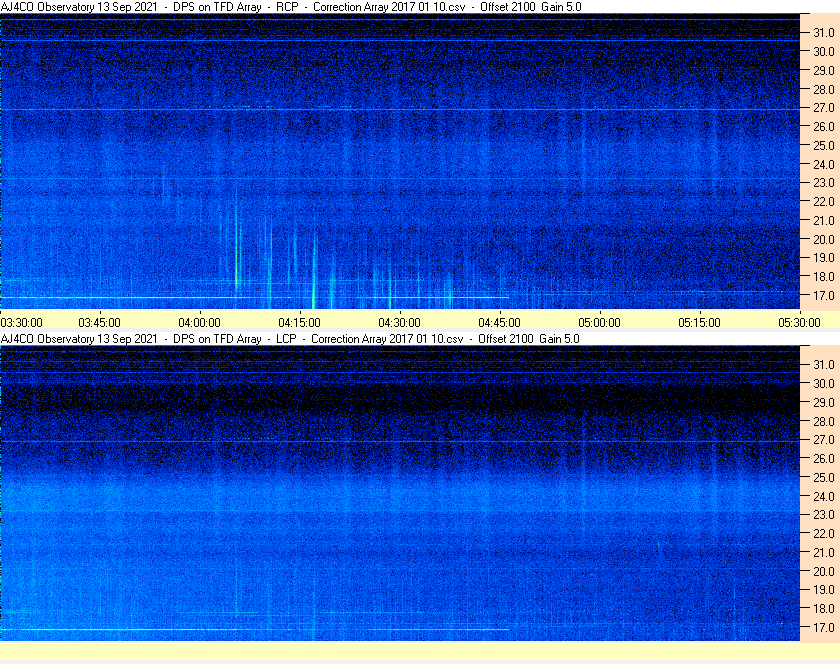Click the 03:45:00 time axis label

(x=100, y=323)
